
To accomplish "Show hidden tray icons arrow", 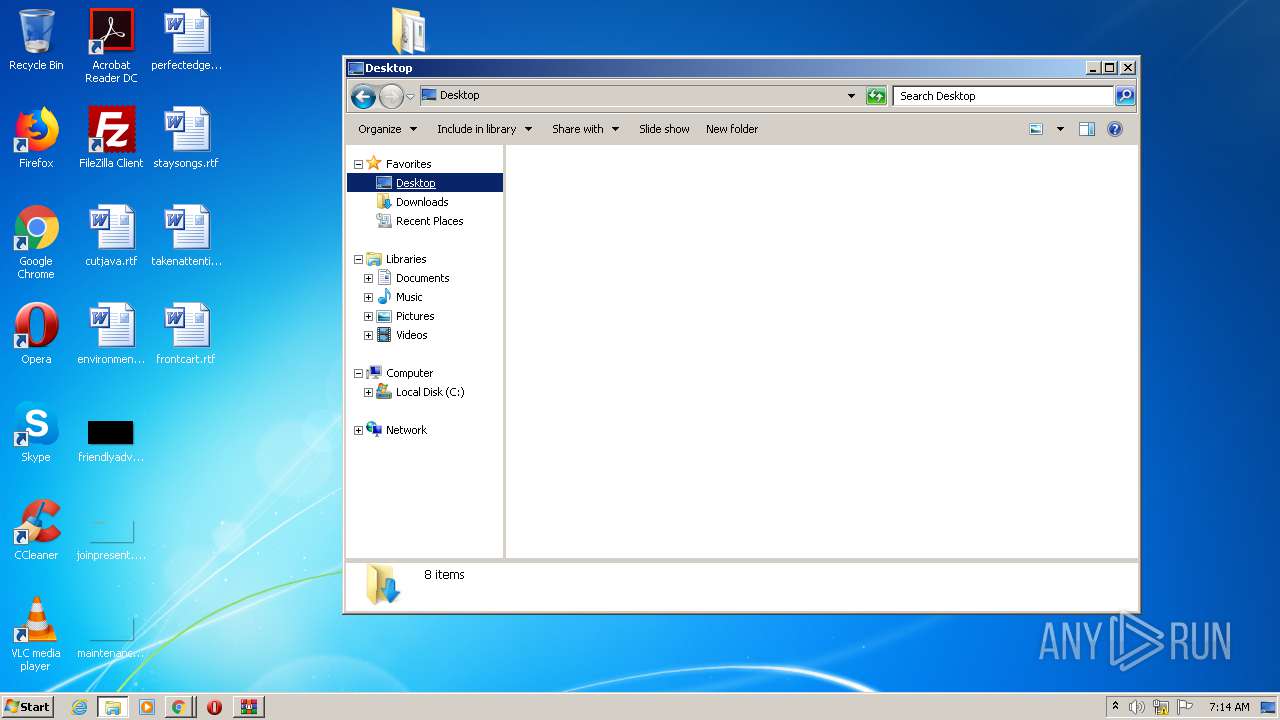I will point(1115,707).
